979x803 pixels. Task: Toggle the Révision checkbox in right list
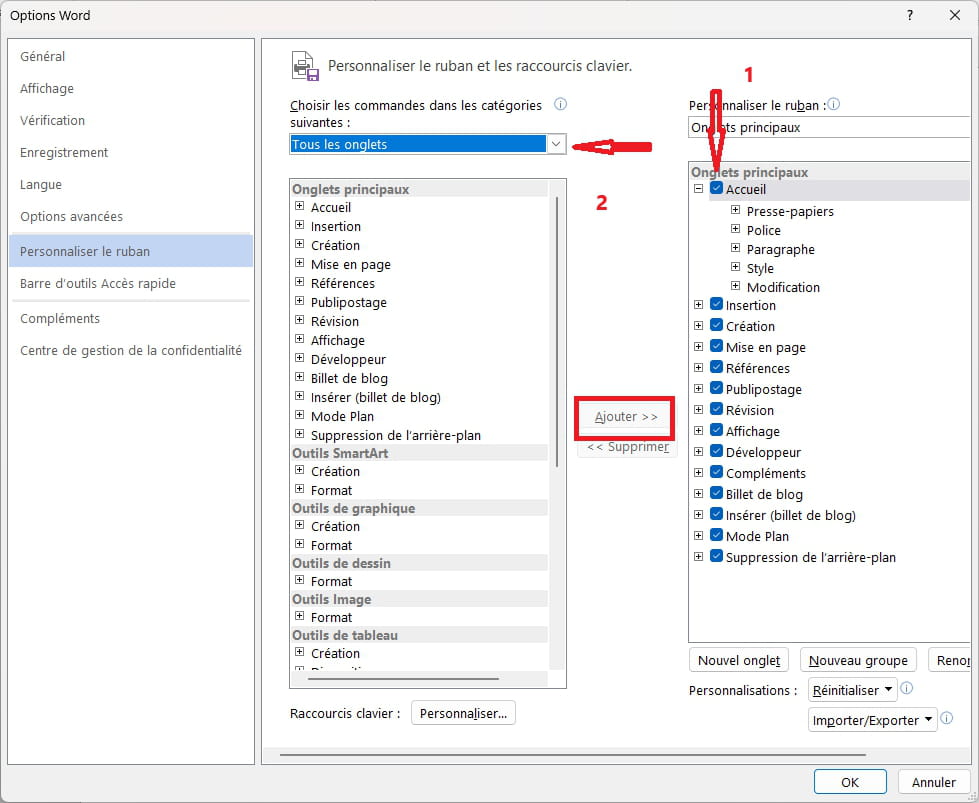717,409
